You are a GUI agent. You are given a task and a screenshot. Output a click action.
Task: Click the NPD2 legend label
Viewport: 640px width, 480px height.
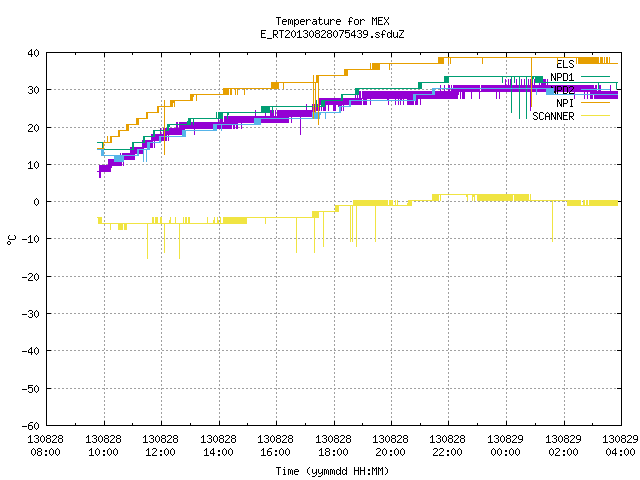pos(562,90)
